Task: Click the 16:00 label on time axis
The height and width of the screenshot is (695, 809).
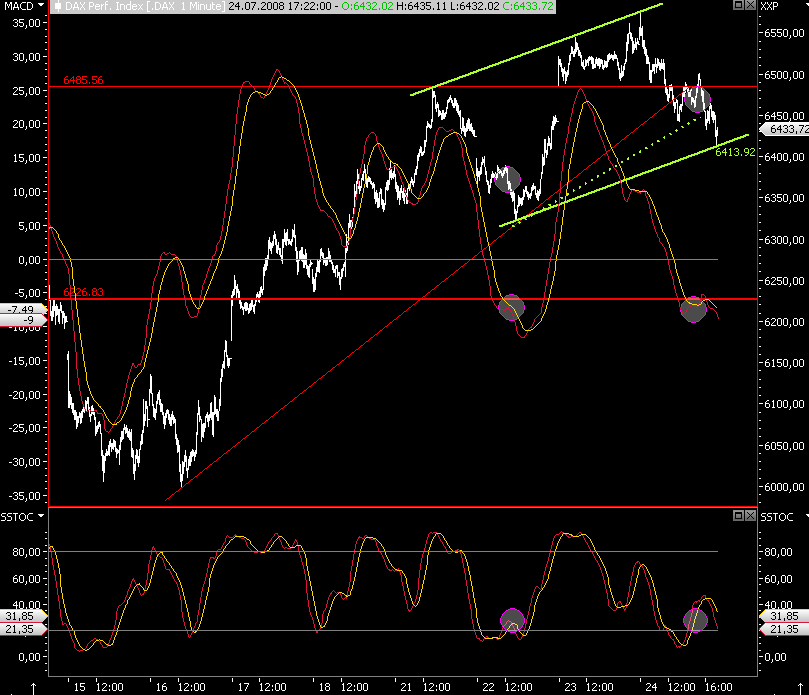Action: coord(719,687)
